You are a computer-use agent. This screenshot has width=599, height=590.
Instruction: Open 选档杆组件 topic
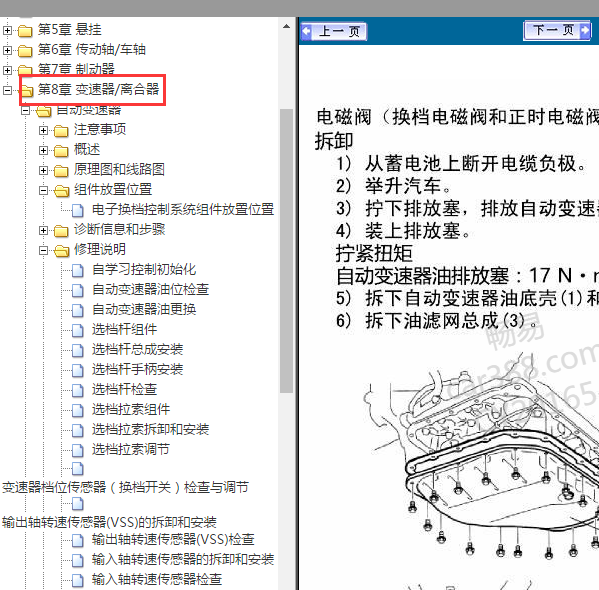tap(125, 329)
